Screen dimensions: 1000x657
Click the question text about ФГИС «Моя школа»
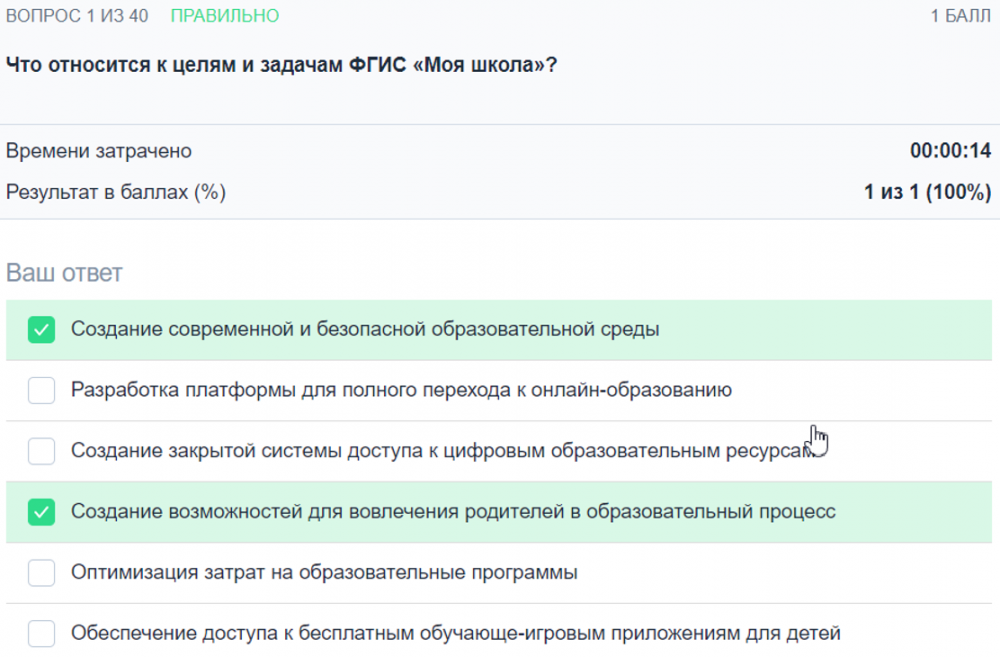click(281, 65)
